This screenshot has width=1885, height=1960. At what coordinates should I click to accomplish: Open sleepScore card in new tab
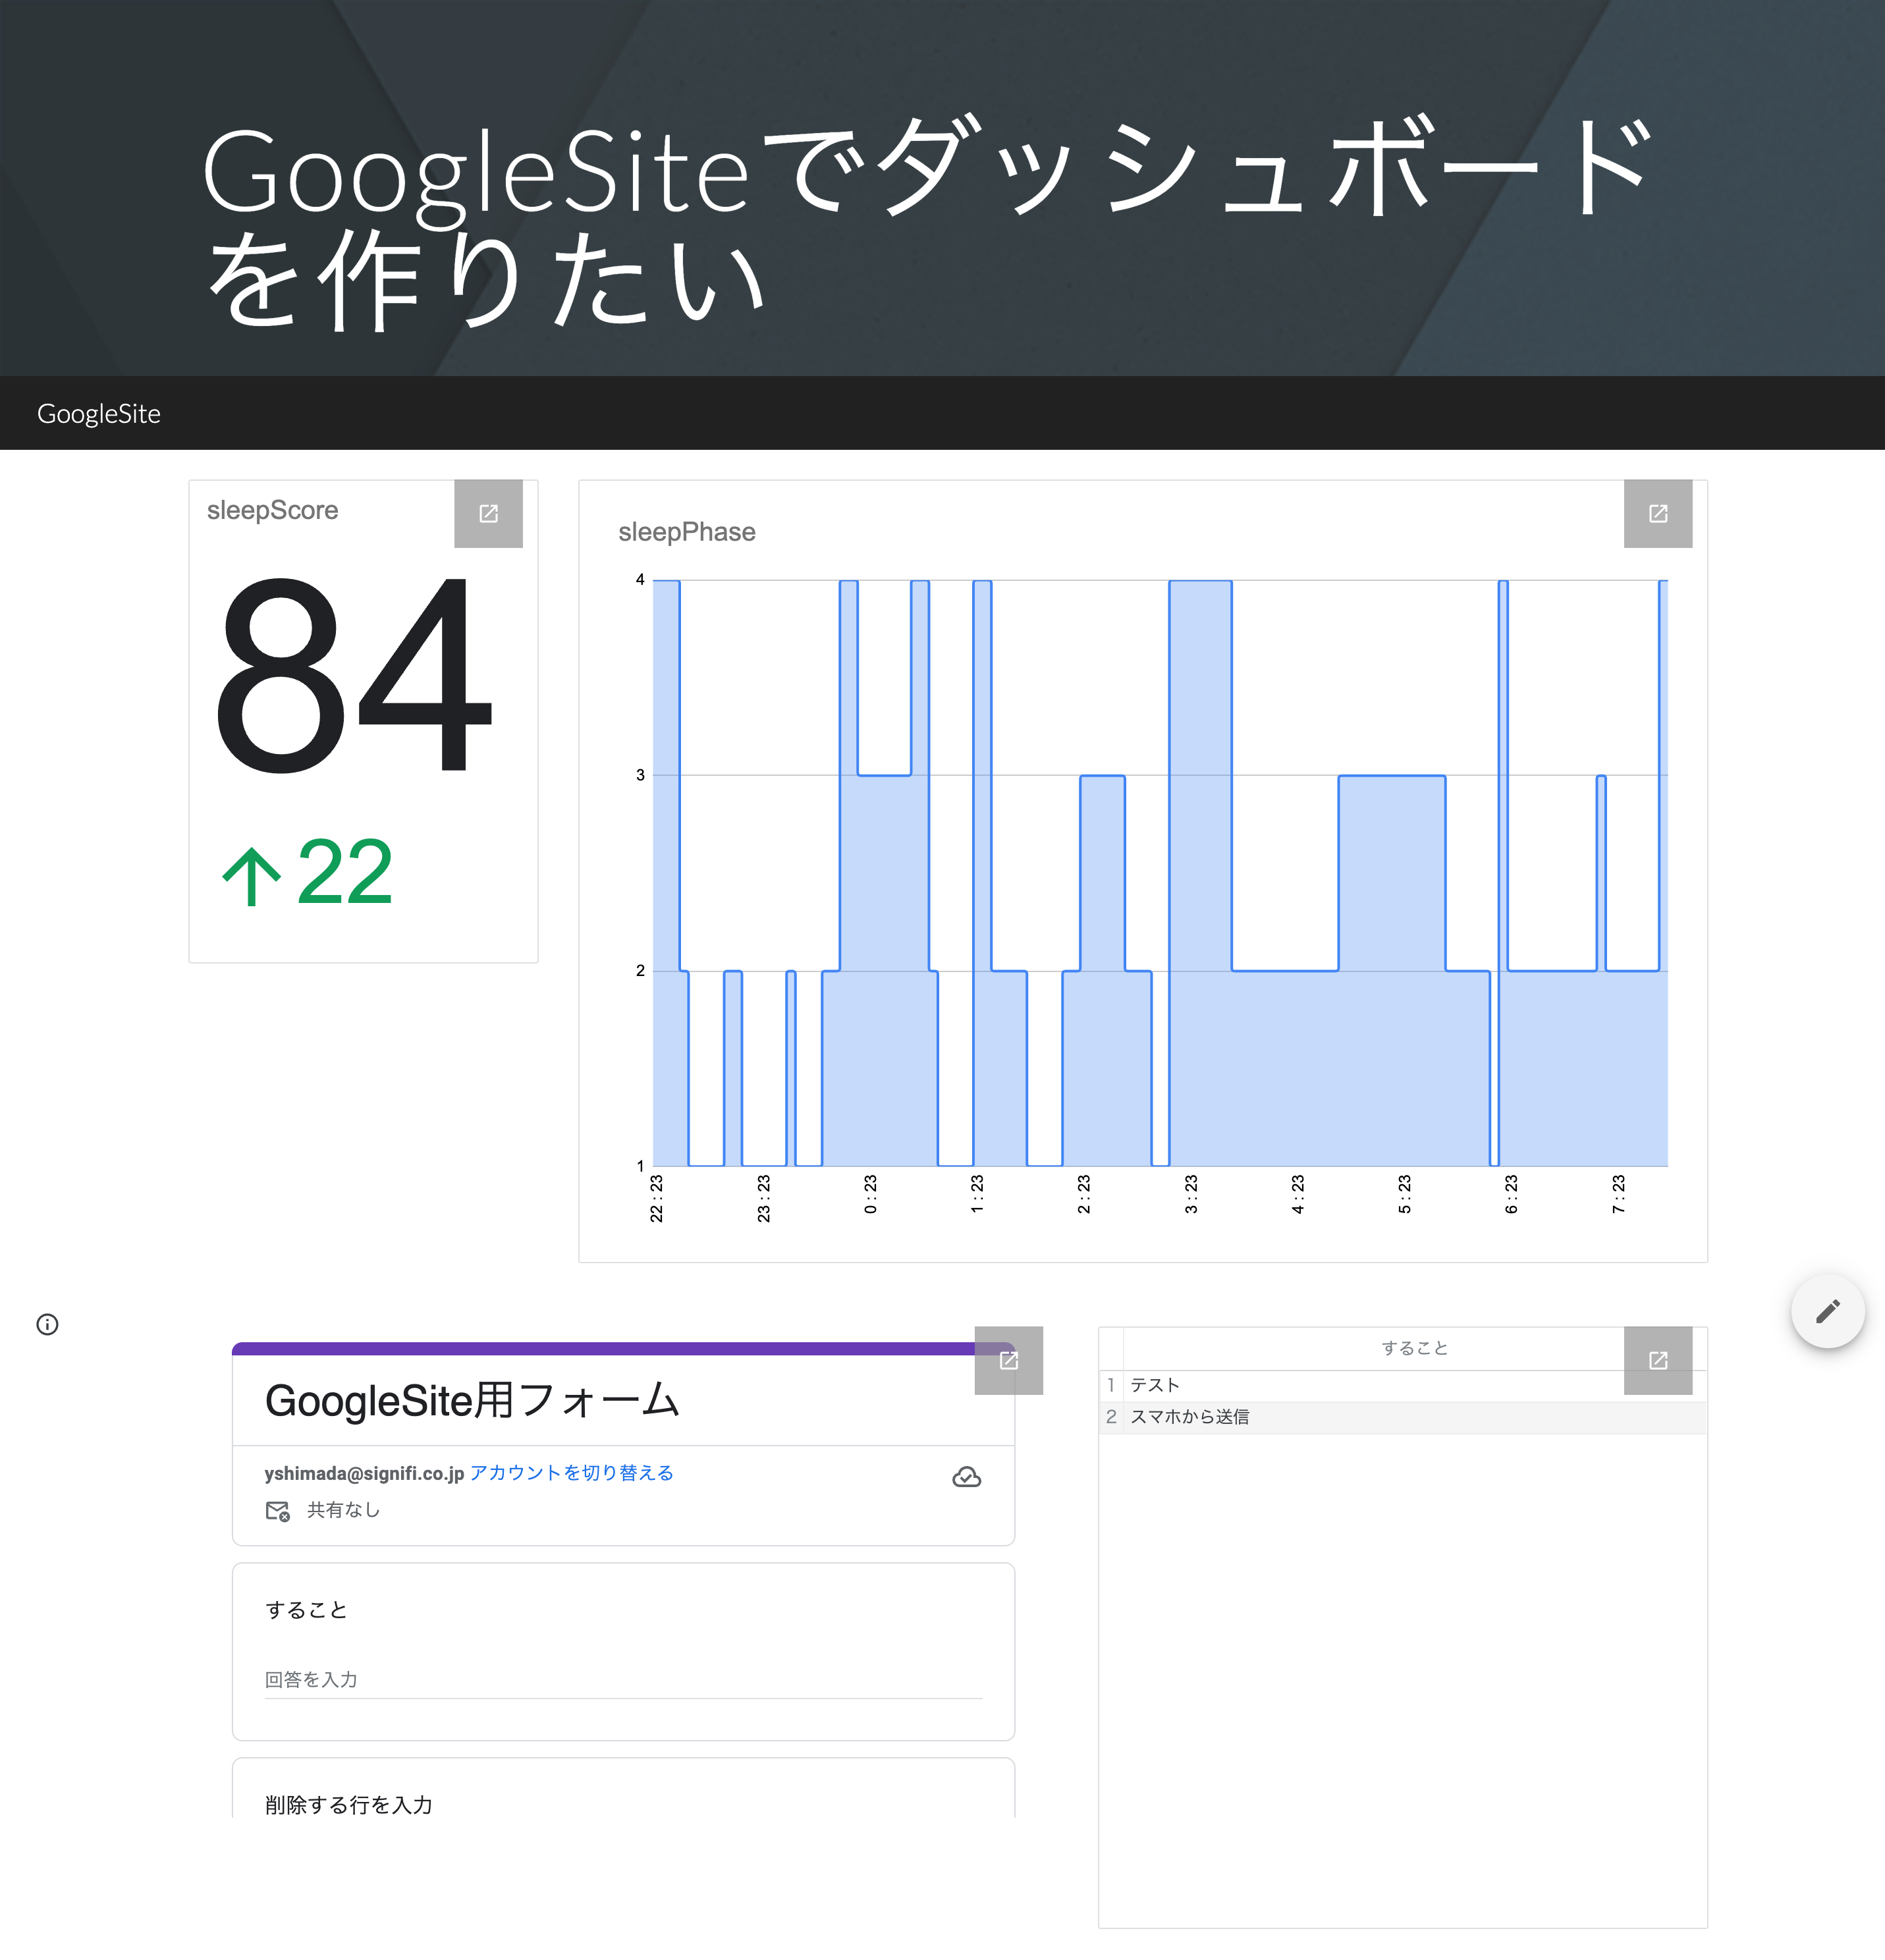(488, 513)
